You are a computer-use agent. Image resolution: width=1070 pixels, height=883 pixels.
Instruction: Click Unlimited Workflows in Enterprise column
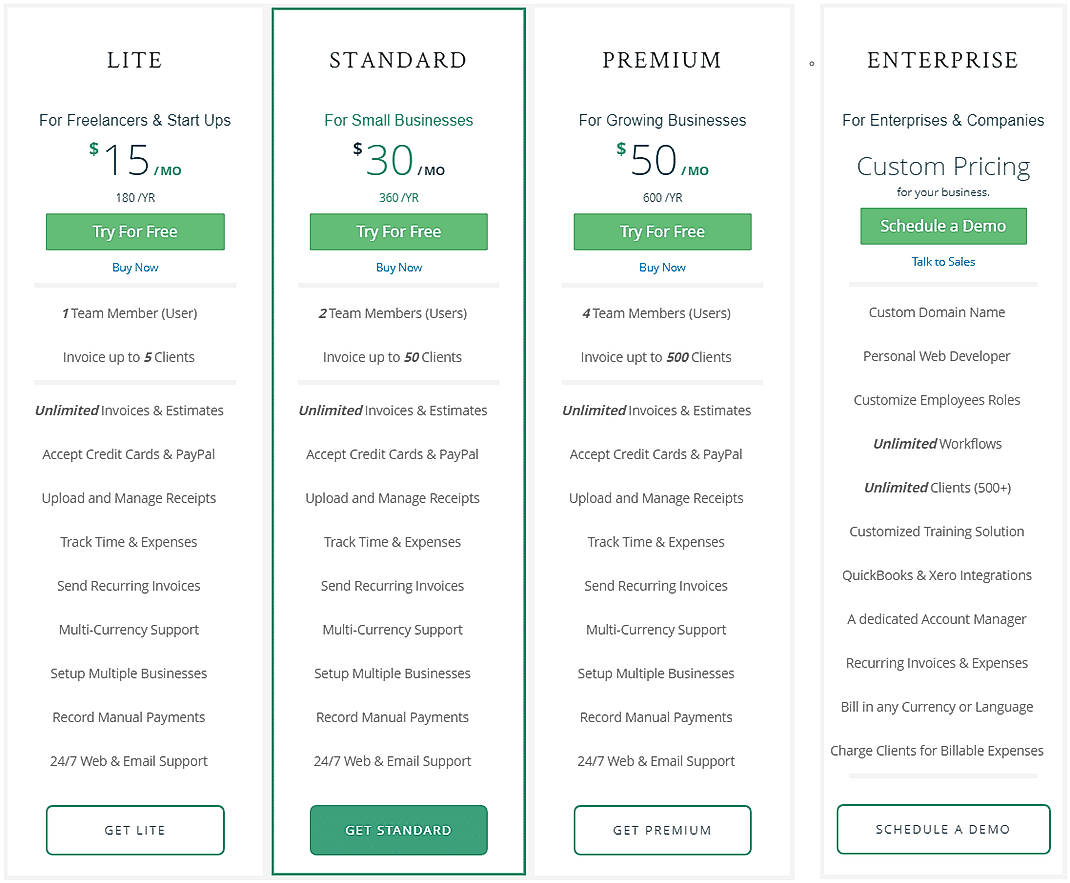click(937, 443)
